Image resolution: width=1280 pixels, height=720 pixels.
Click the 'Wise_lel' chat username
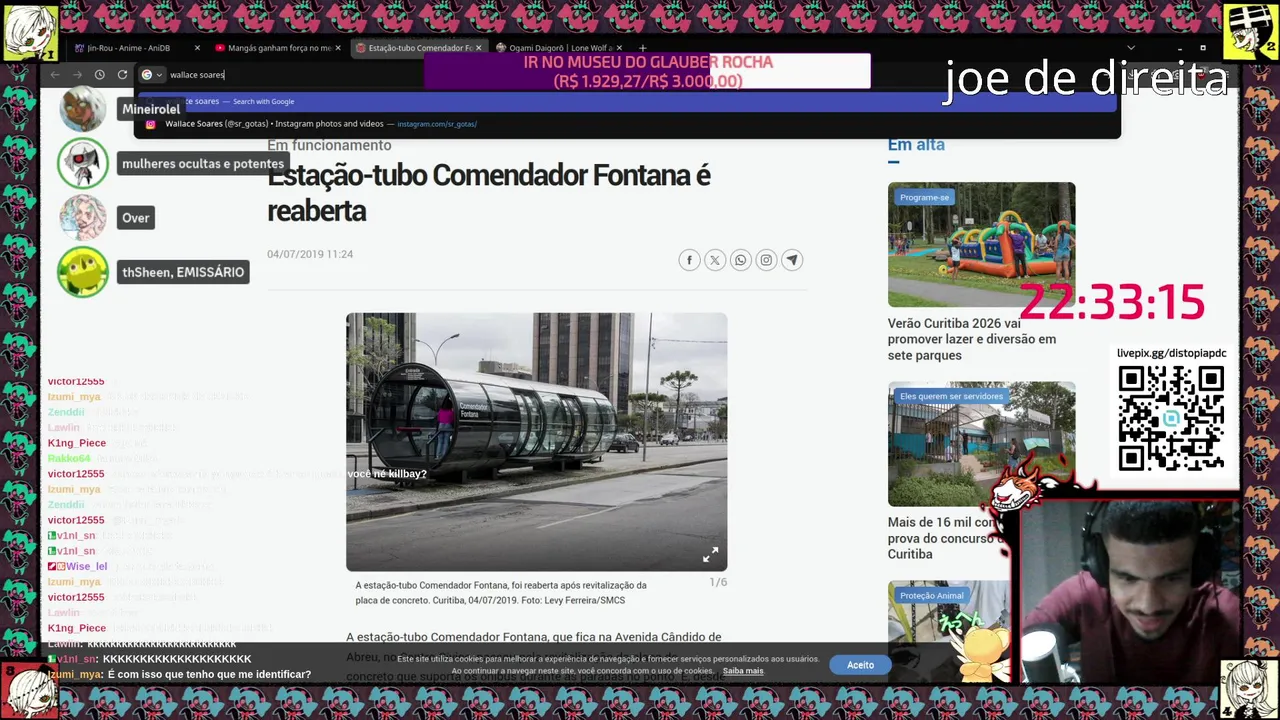pyautogui.click(x=87, y=566)
